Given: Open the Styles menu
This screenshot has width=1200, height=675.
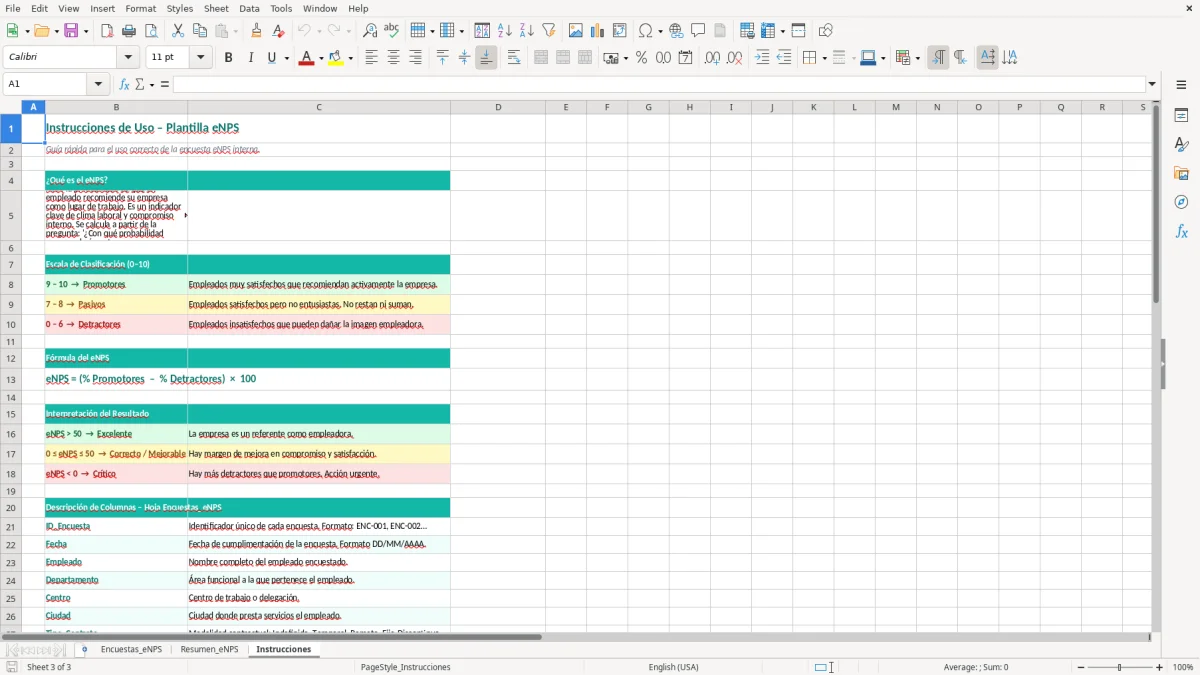Looking at the screenshot, I should [180, 8].
